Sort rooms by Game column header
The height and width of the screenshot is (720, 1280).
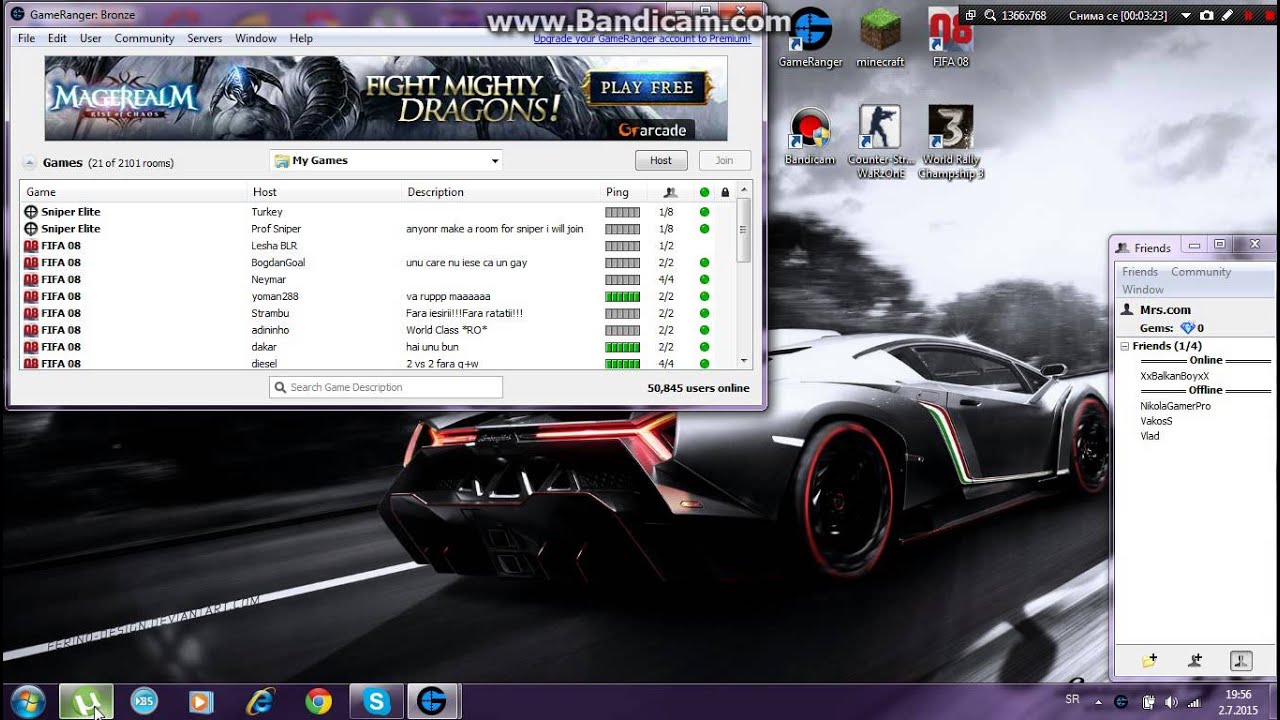click(133, 192)
